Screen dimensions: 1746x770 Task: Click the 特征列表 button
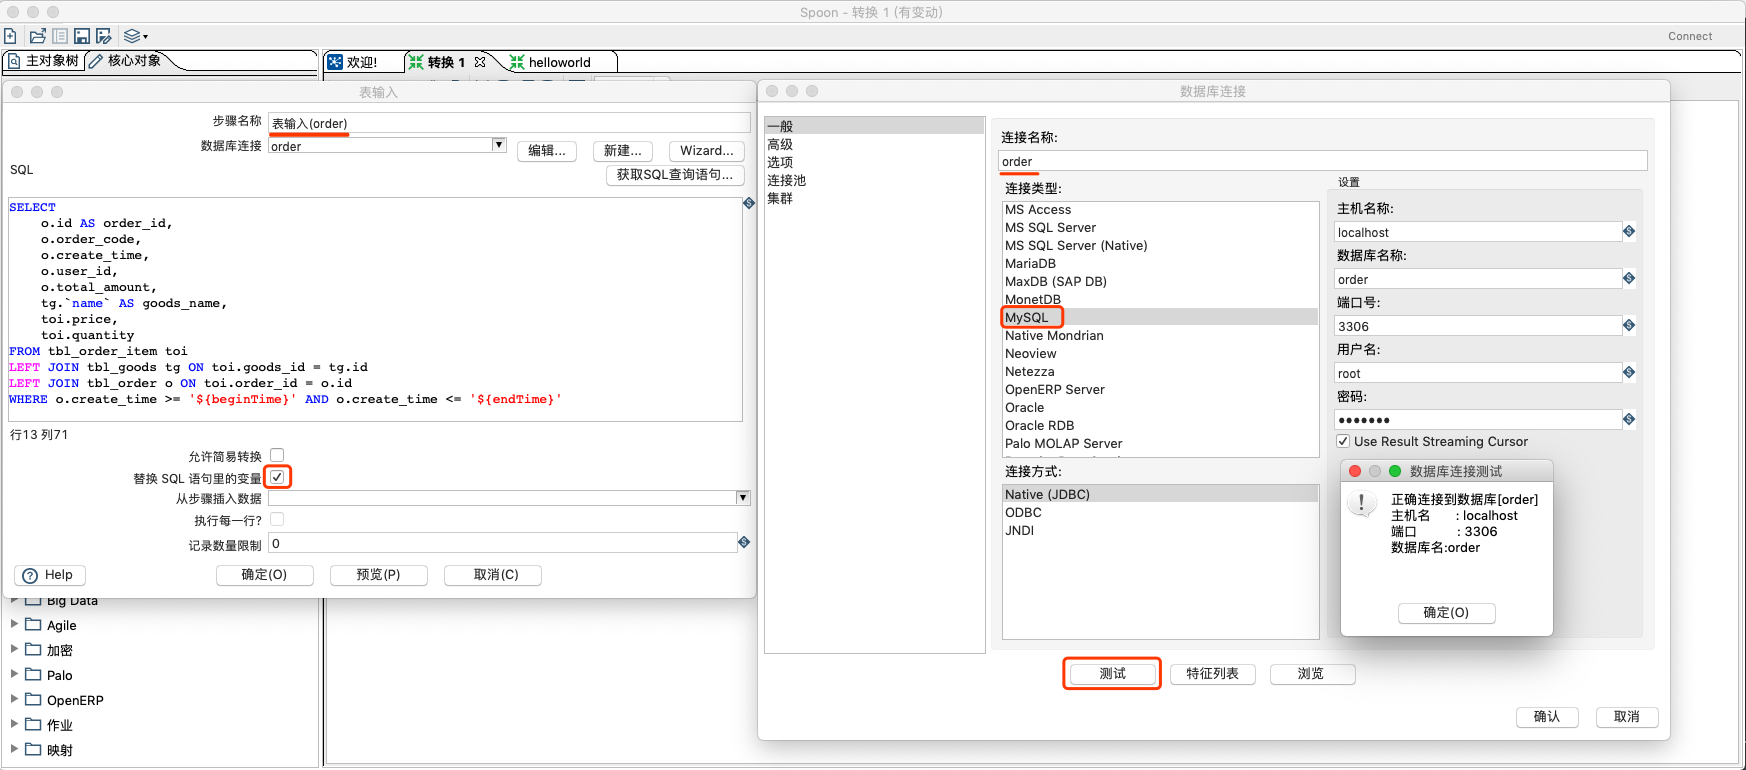coord(1212,674)
